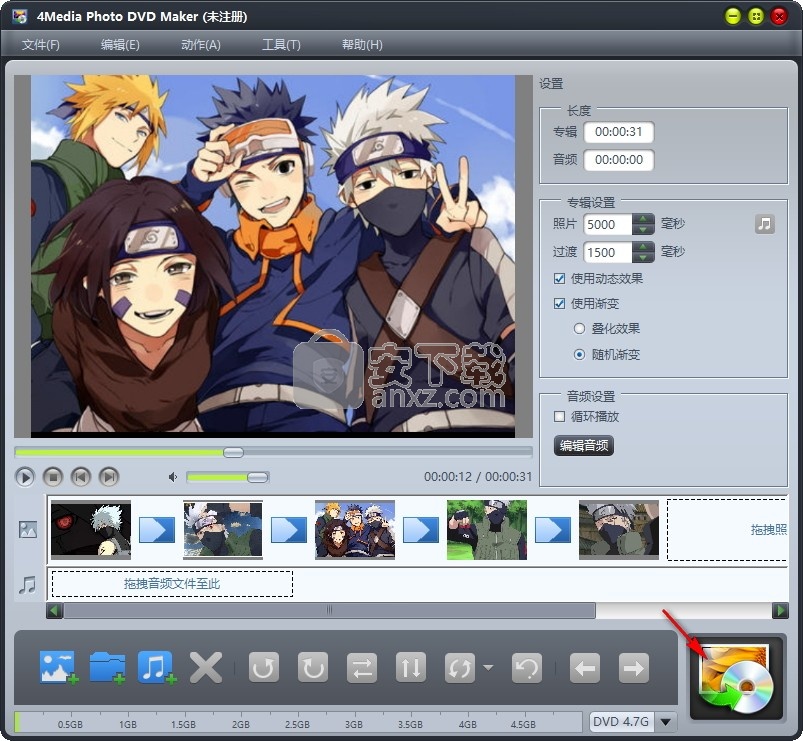Flip photo vertically
The image size is (803, 741).
[411, 667]
